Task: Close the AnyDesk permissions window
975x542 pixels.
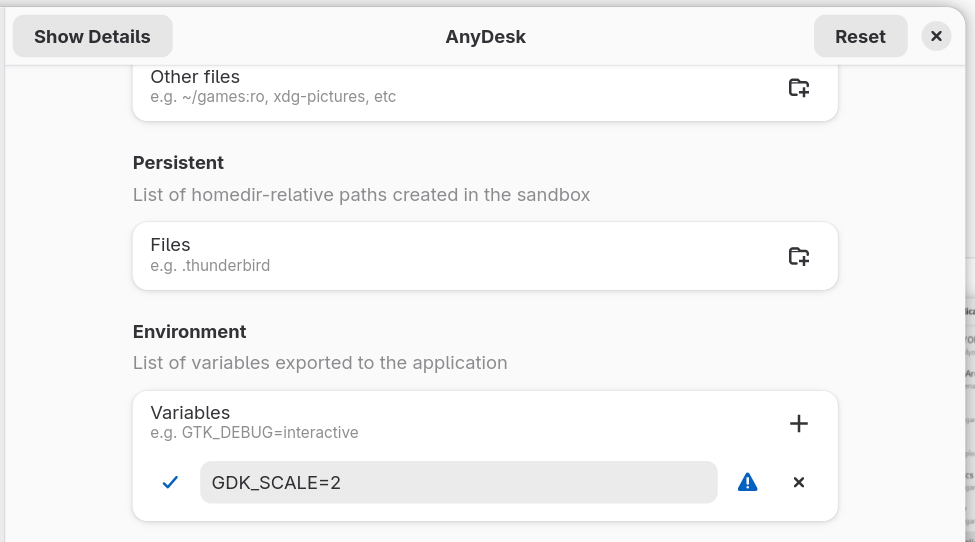Action: [935, 37]
